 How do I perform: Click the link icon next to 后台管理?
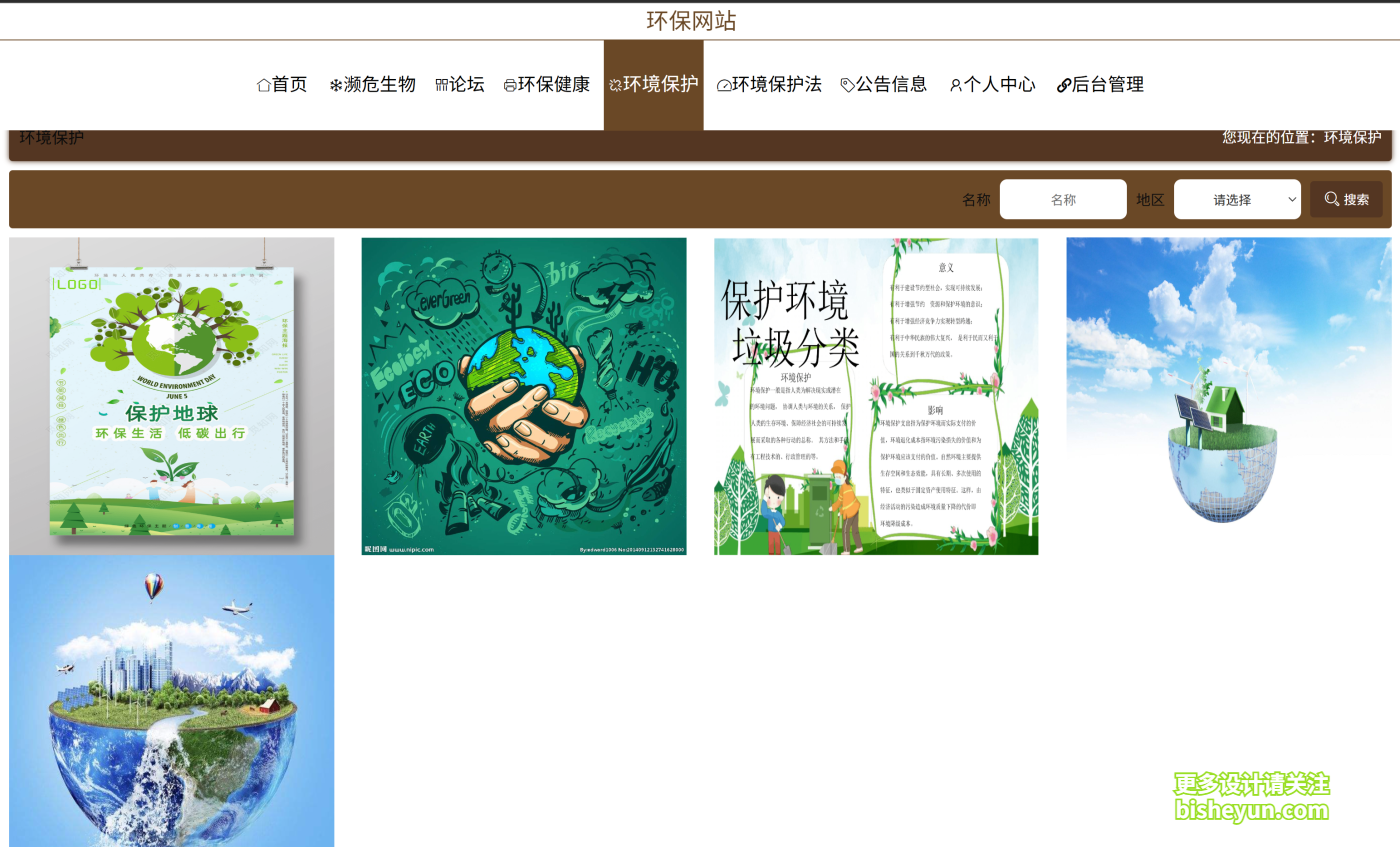pyautogui.click(x=1062, y=84)
